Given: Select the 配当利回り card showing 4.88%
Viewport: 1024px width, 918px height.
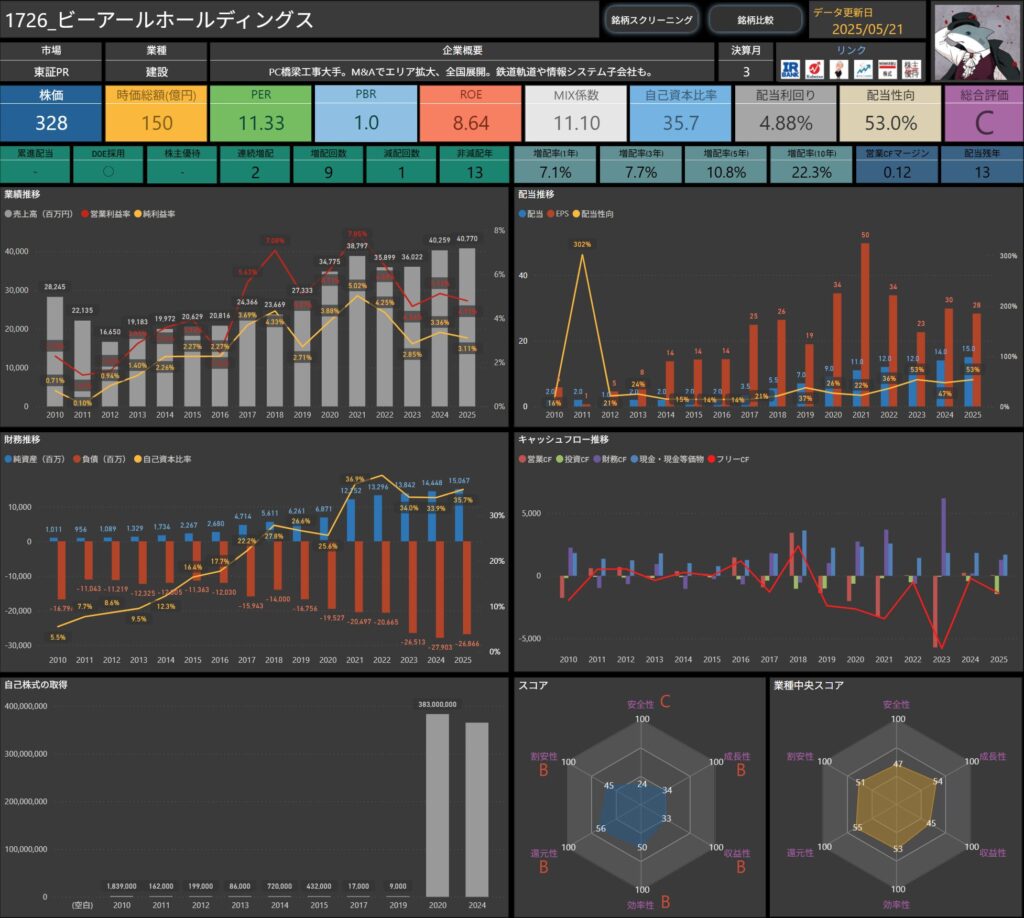Looking at the screenshot, I should [786, 114].
